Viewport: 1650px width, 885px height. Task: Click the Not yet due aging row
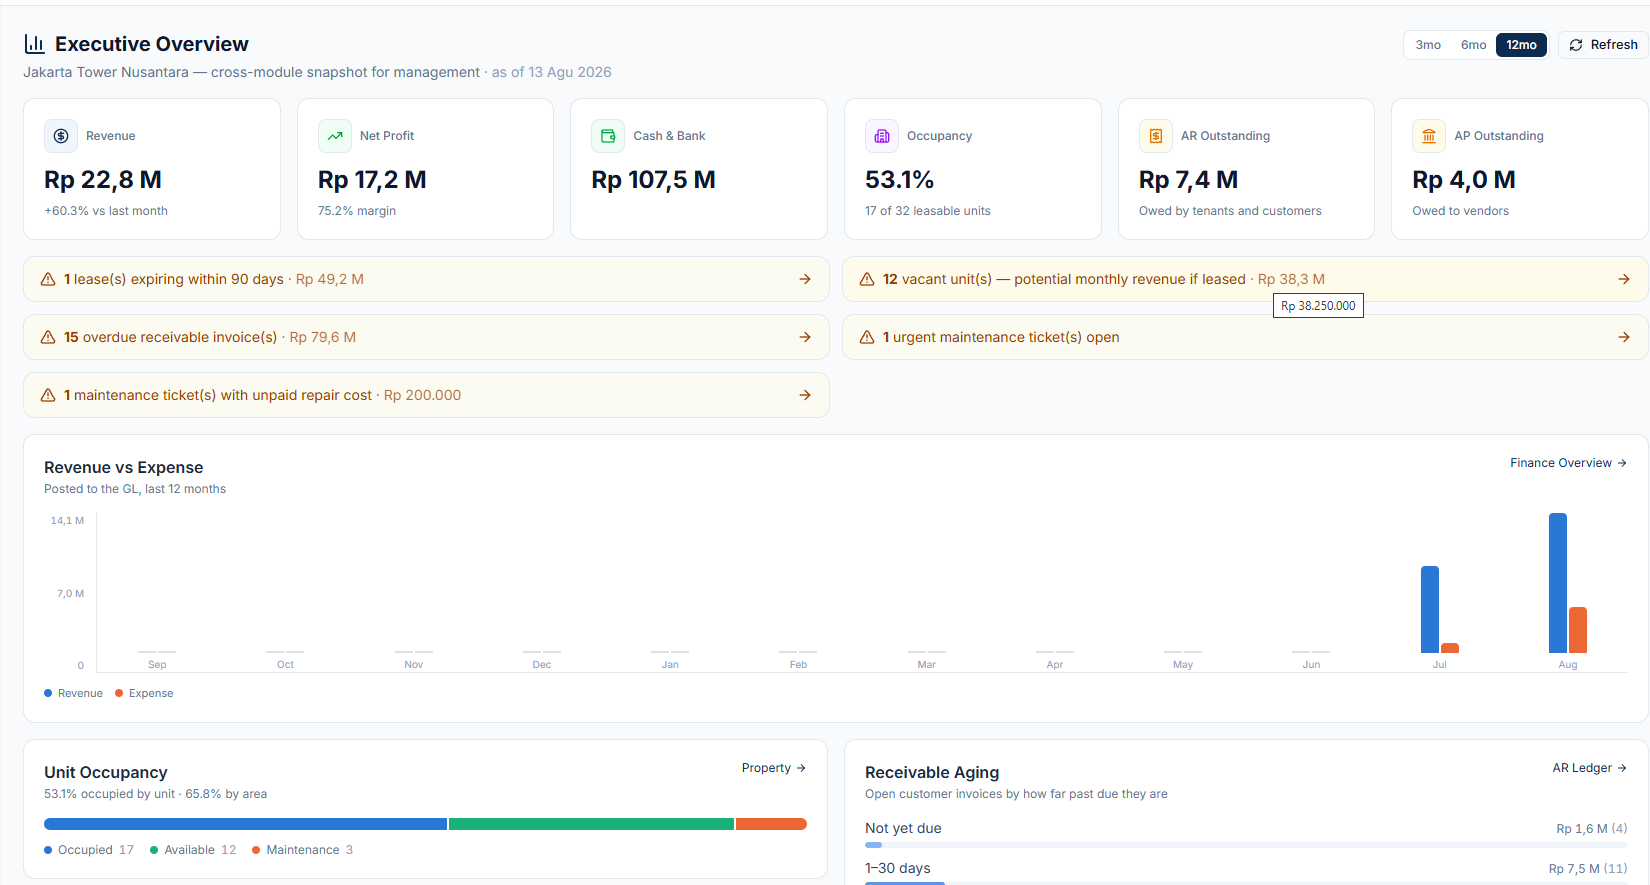[1246, 834]
